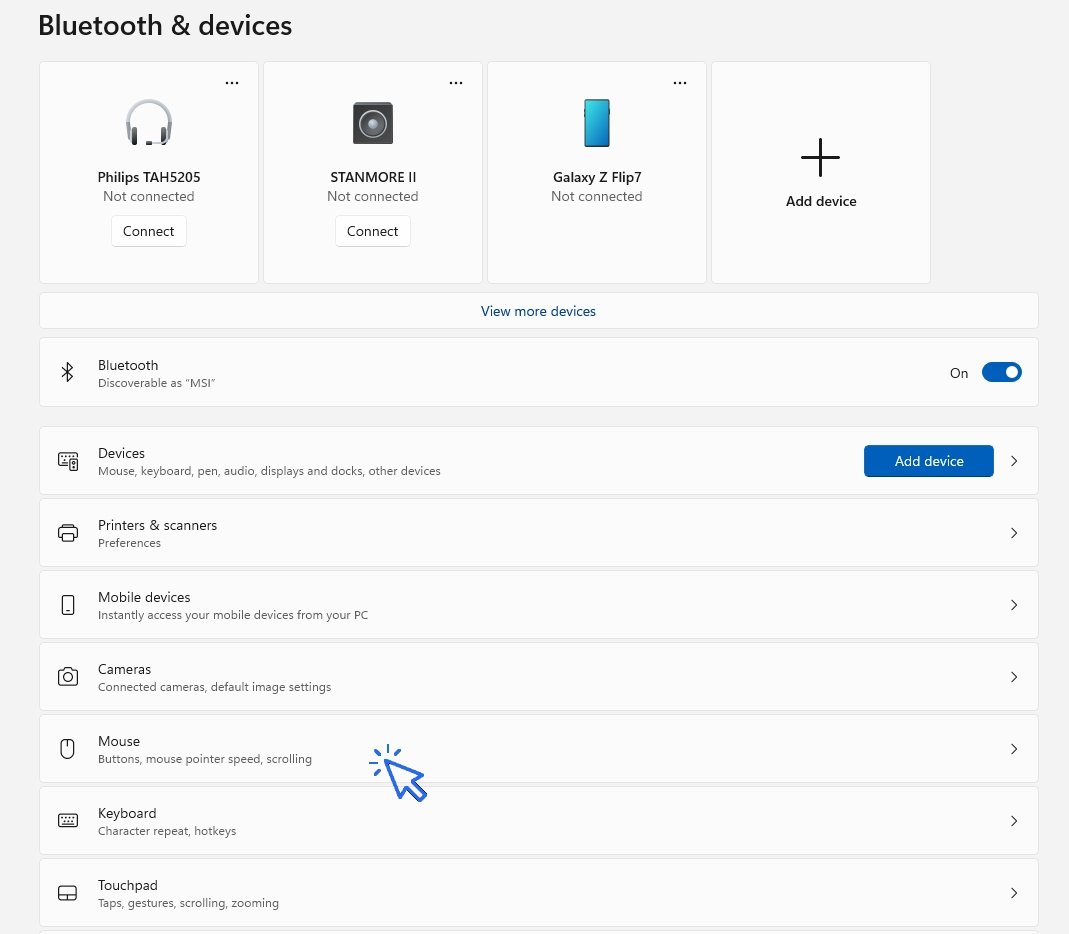Expand Mobile devices chevron
This screenshot has width=1069, height=934.
pyautogui.click(x=1014, y=605)
